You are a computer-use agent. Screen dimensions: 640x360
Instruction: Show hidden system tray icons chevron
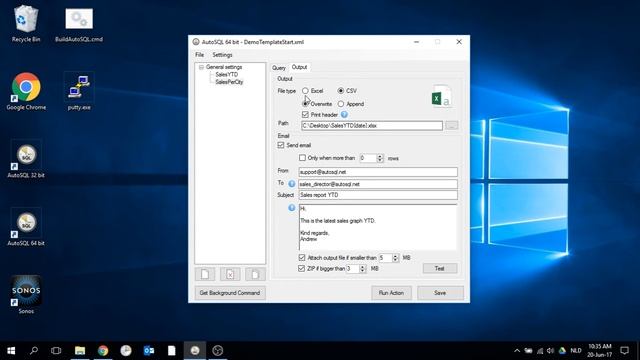[517, 351]
